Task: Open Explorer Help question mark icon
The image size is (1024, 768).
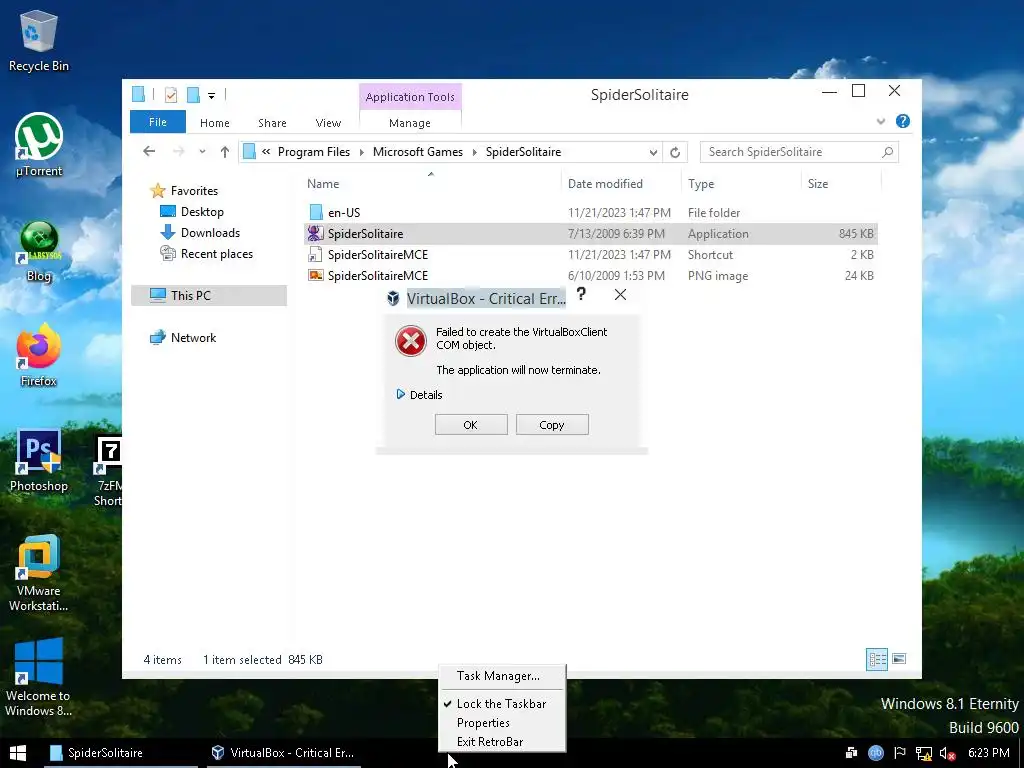Action: coord(903,121)
